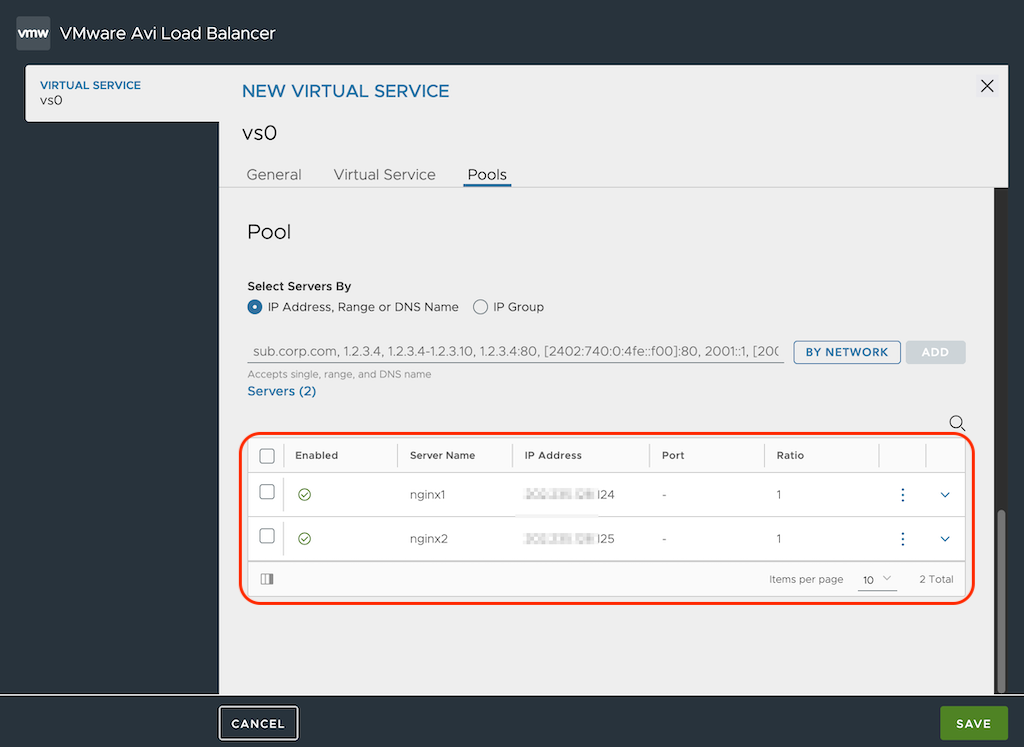The image size is (1024, 747).
Task: Click the 2 Total count text
Action: click(x=936, y=579)
